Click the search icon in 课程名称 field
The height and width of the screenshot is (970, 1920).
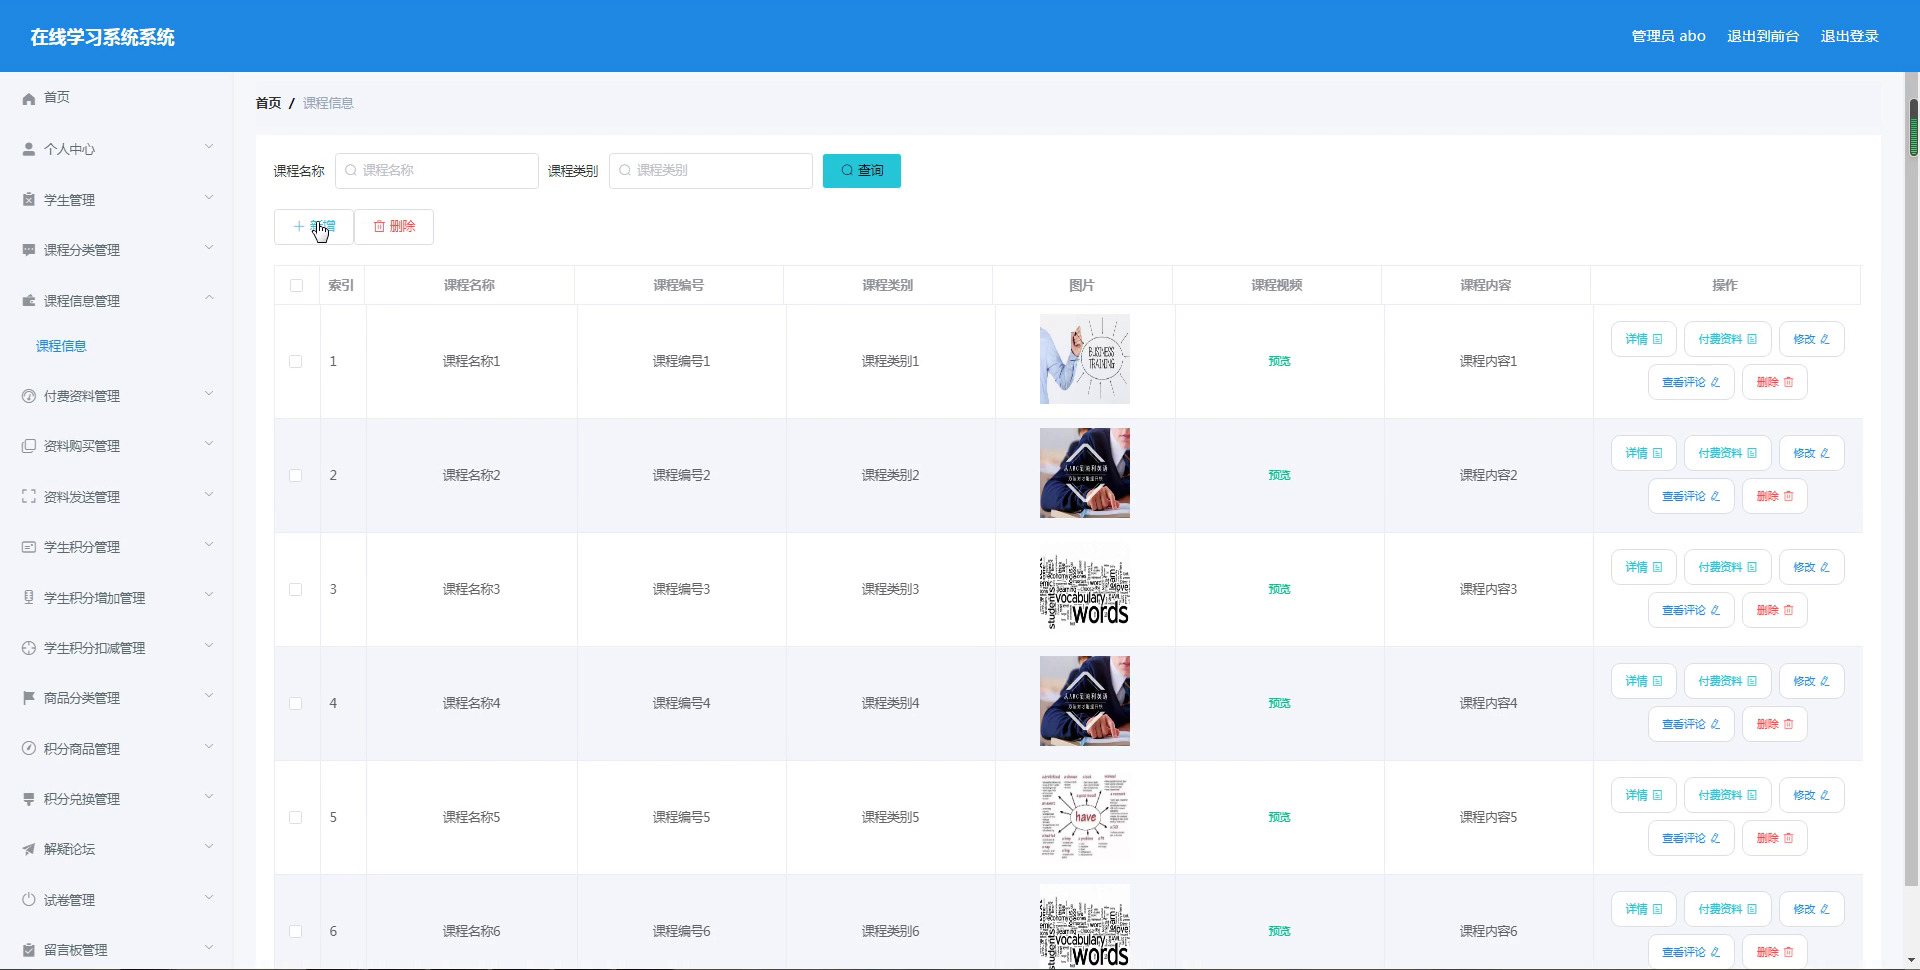[351, 171]
